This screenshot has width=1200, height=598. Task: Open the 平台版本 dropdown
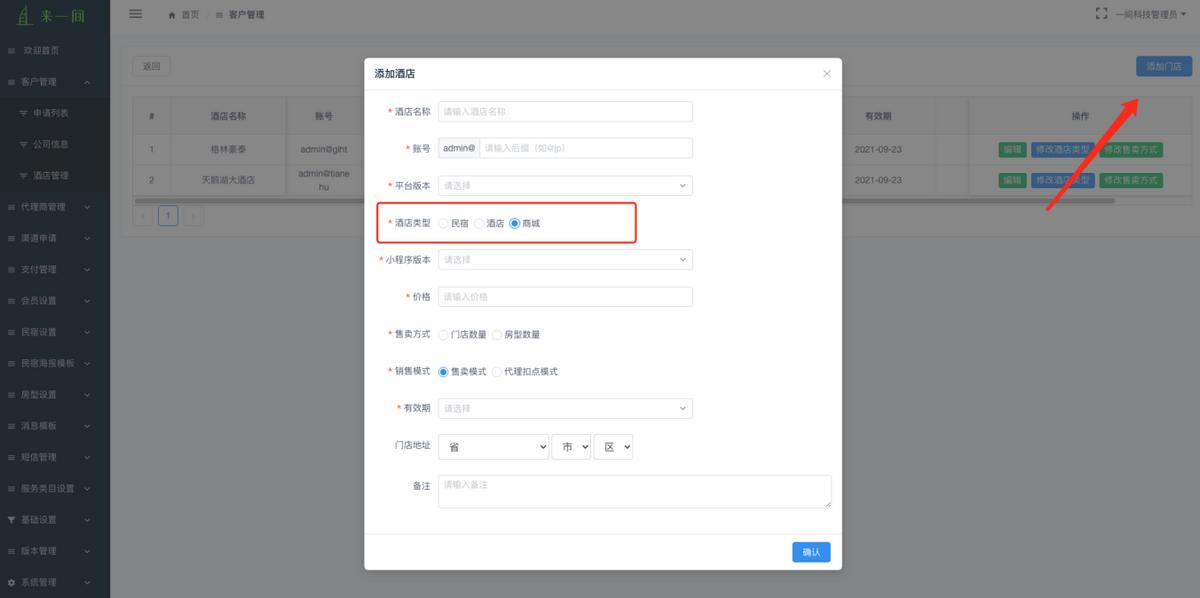[565, 185]
